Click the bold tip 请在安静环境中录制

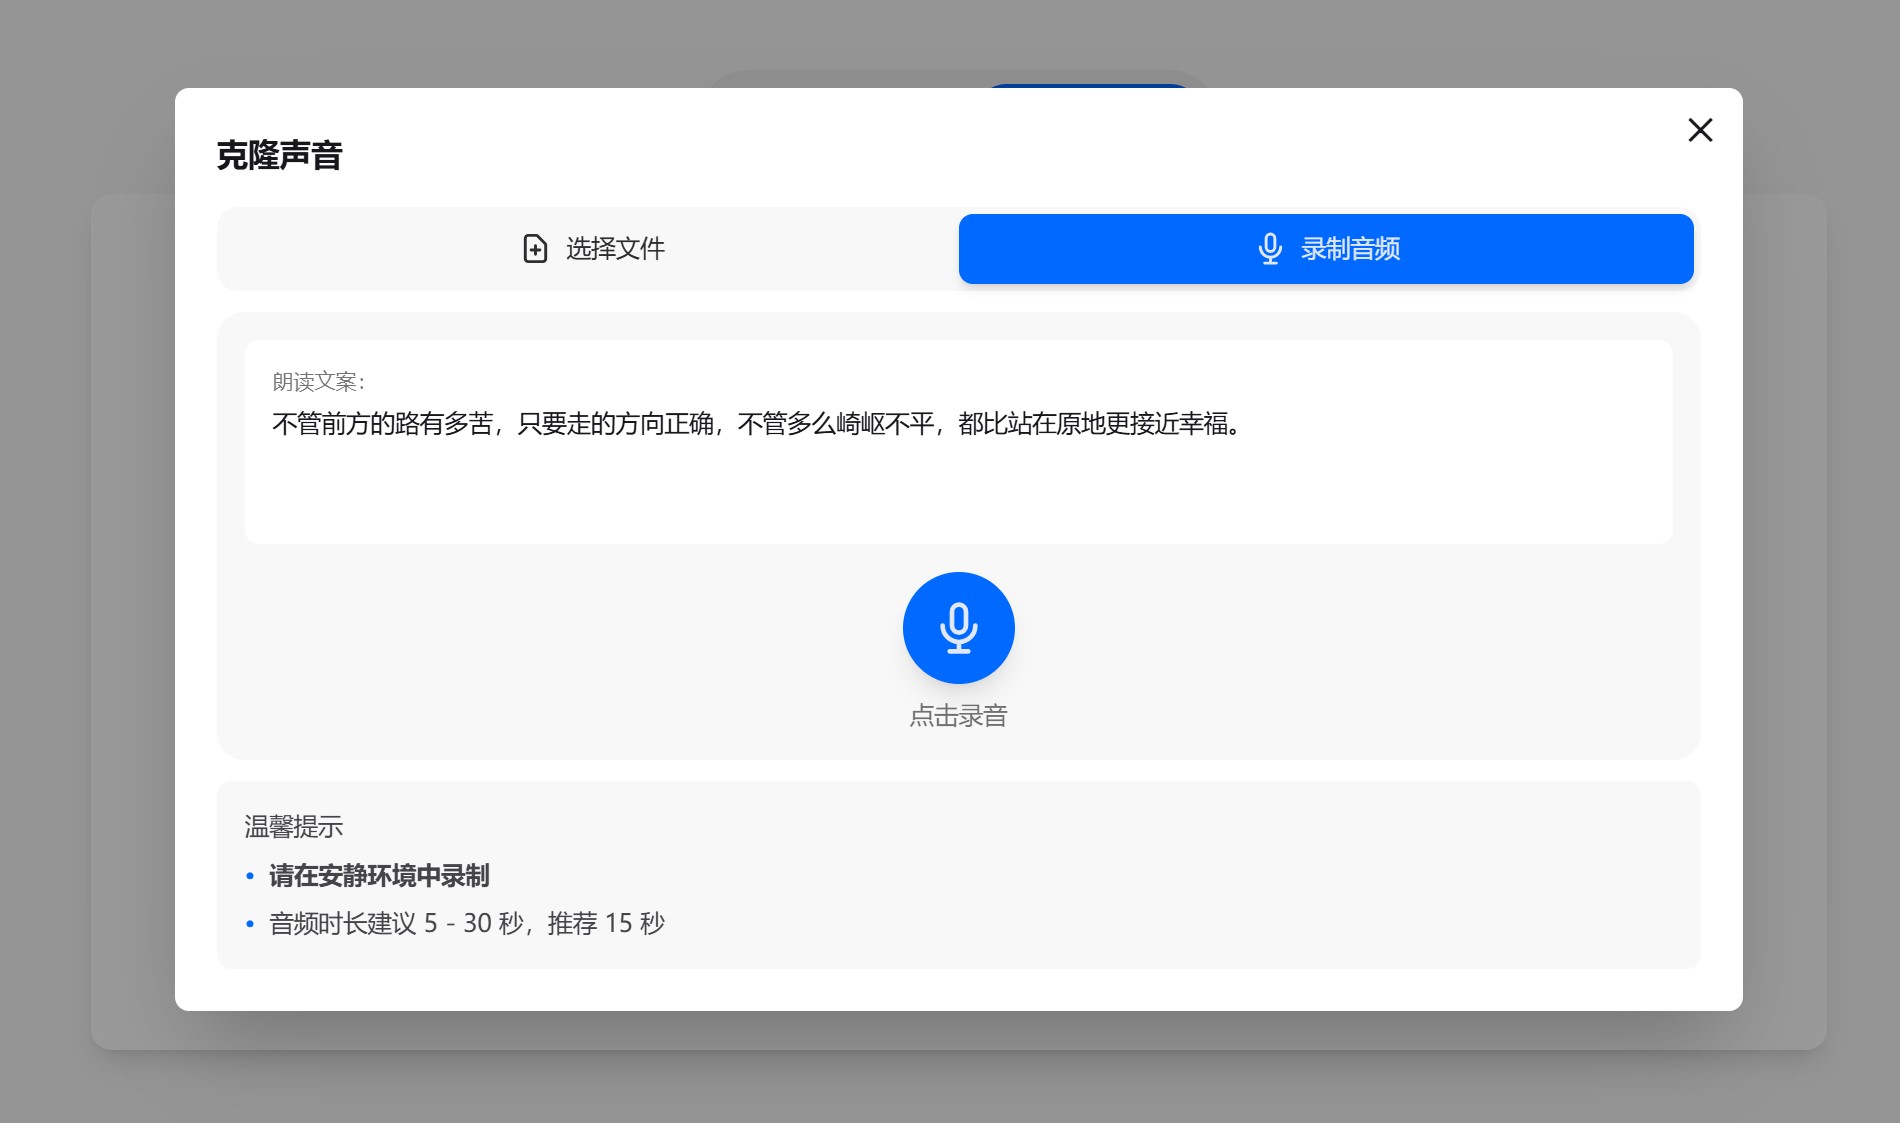tap(377, 875)
